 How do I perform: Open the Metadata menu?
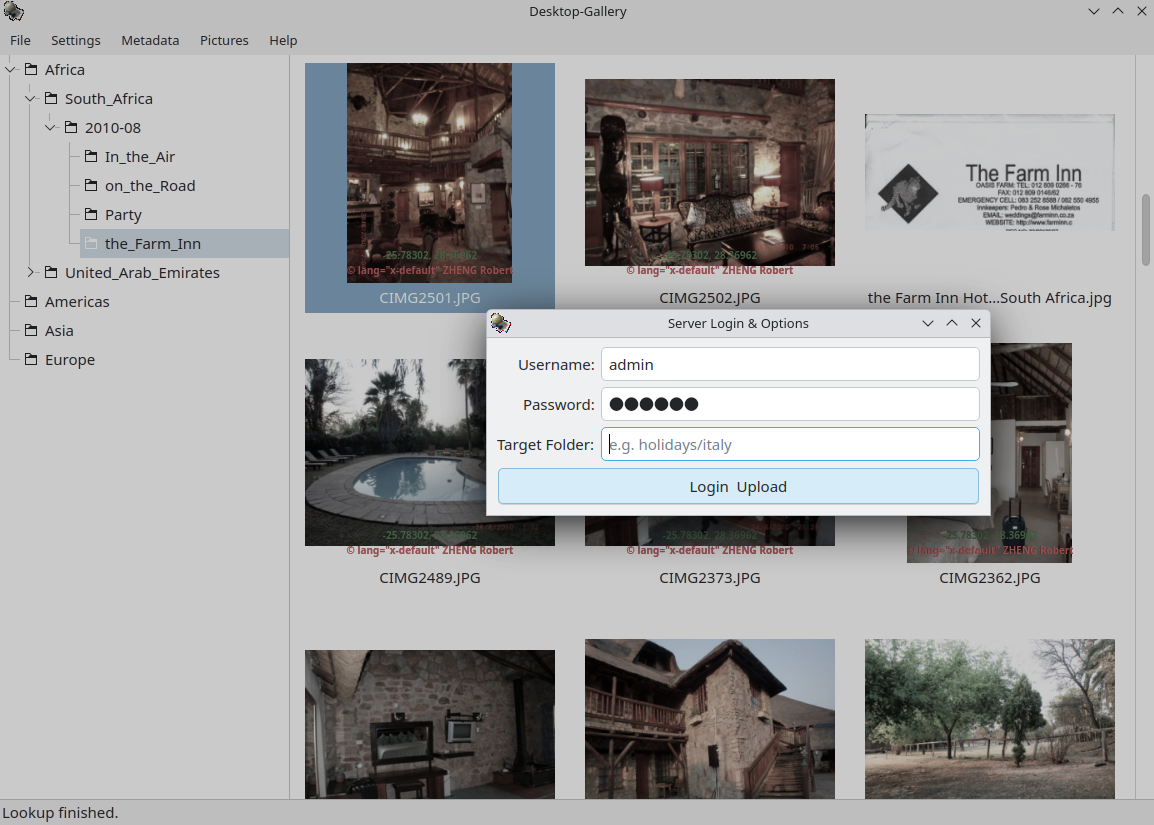click(x=150, y=41)
